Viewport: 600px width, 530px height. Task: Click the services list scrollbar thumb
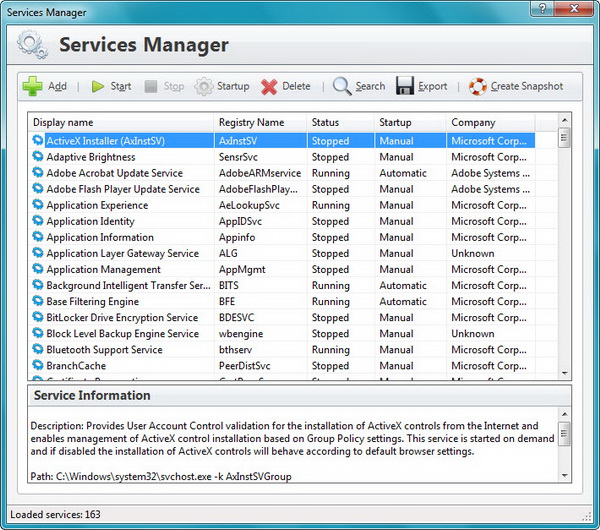pos(564,138)
